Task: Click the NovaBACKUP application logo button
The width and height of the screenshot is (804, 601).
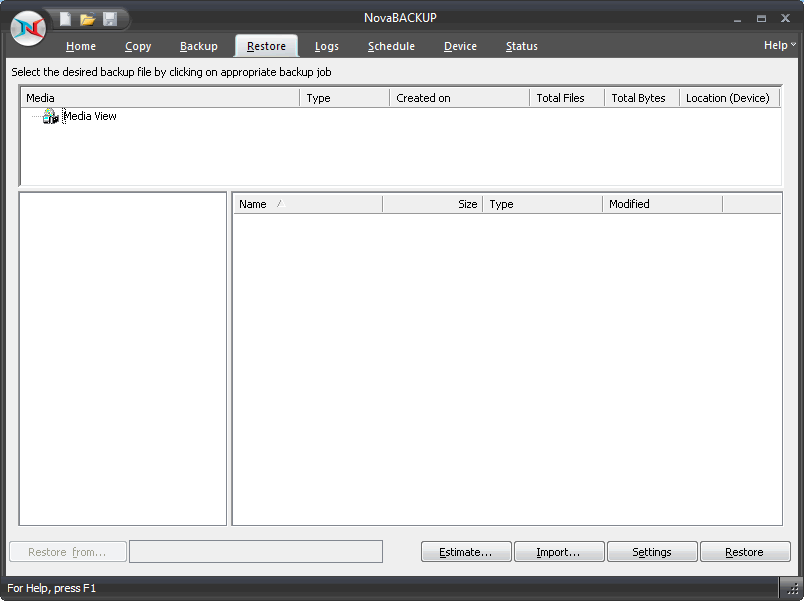Action: coord(28,28)
